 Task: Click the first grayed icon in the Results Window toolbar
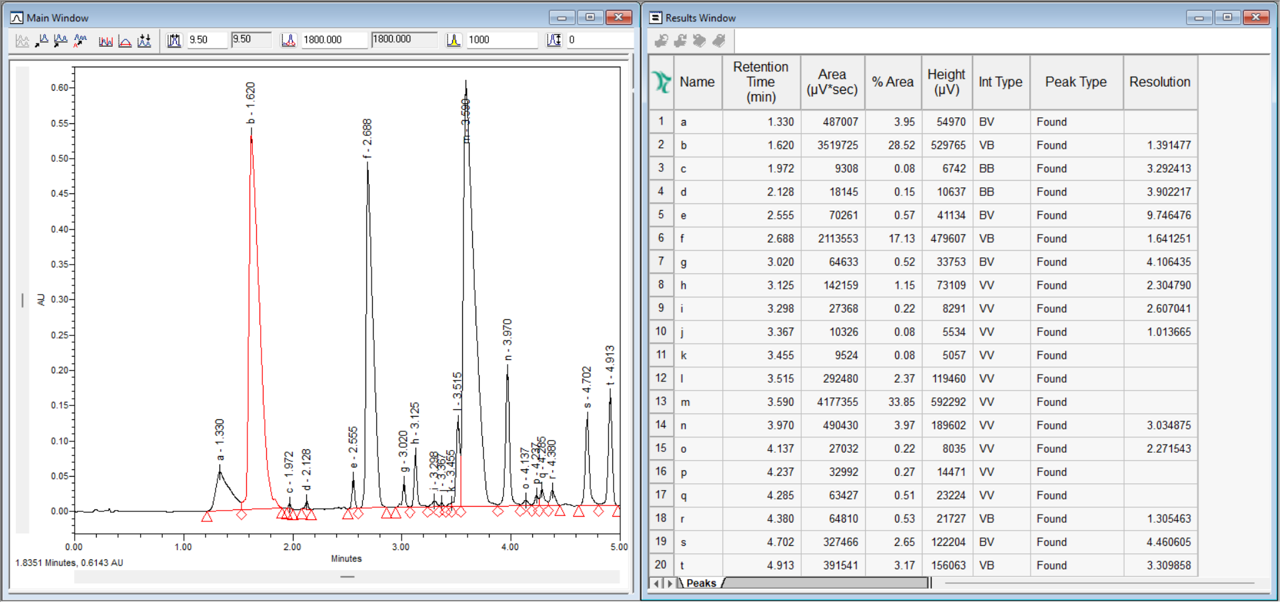pos(660,41)
